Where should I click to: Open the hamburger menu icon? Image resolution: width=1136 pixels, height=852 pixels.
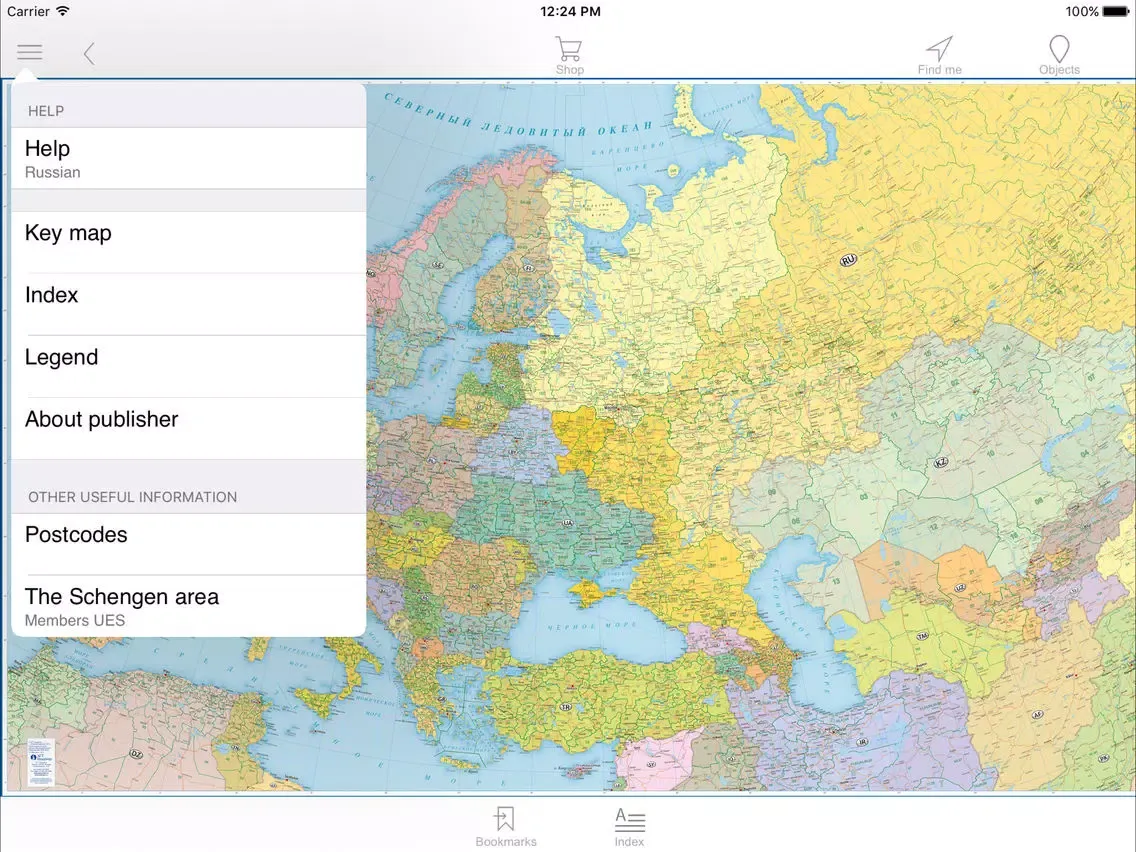pos(30,52)
